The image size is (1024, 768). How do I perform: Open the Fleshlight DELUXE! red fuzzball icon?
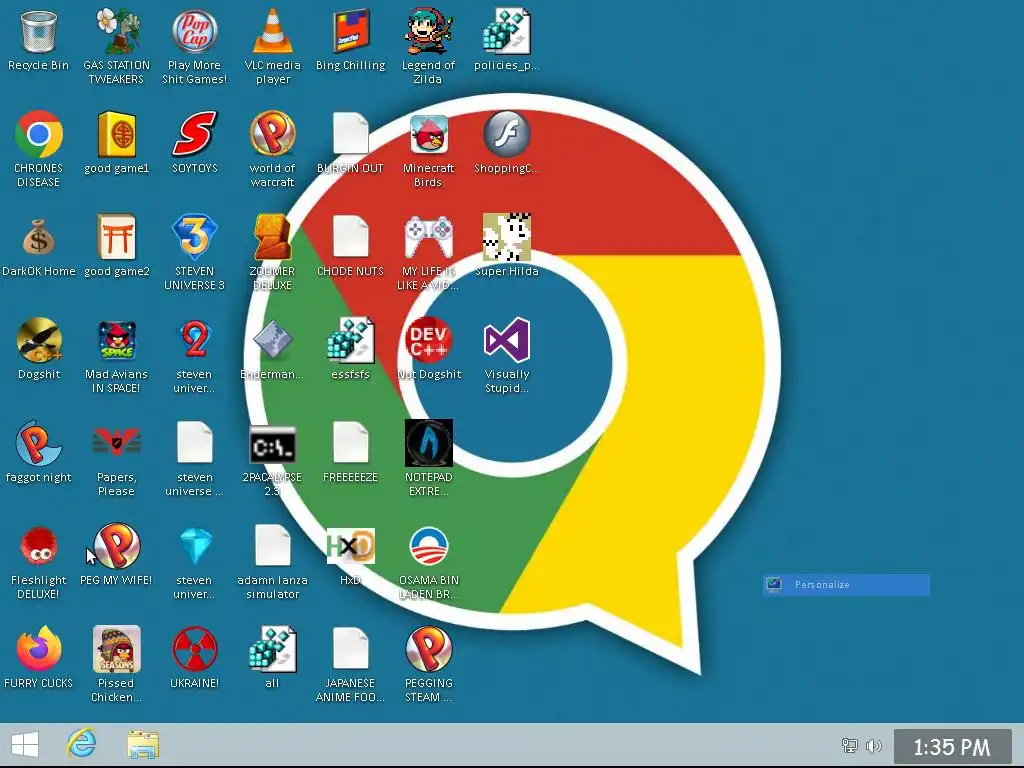click(39, 546)
